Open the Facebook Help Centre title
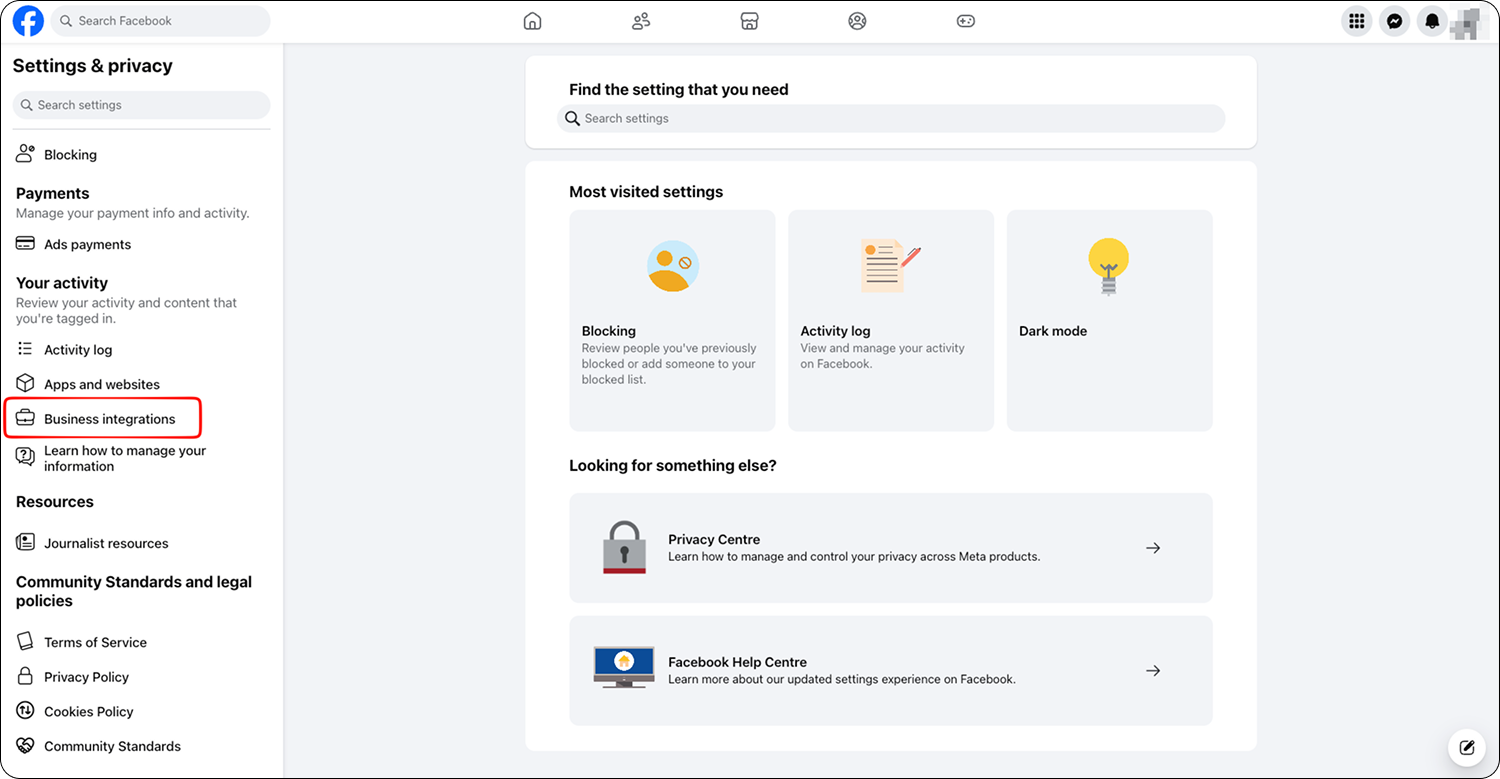The height and width of the screenshot is (779, 1500). pos(737,662)
